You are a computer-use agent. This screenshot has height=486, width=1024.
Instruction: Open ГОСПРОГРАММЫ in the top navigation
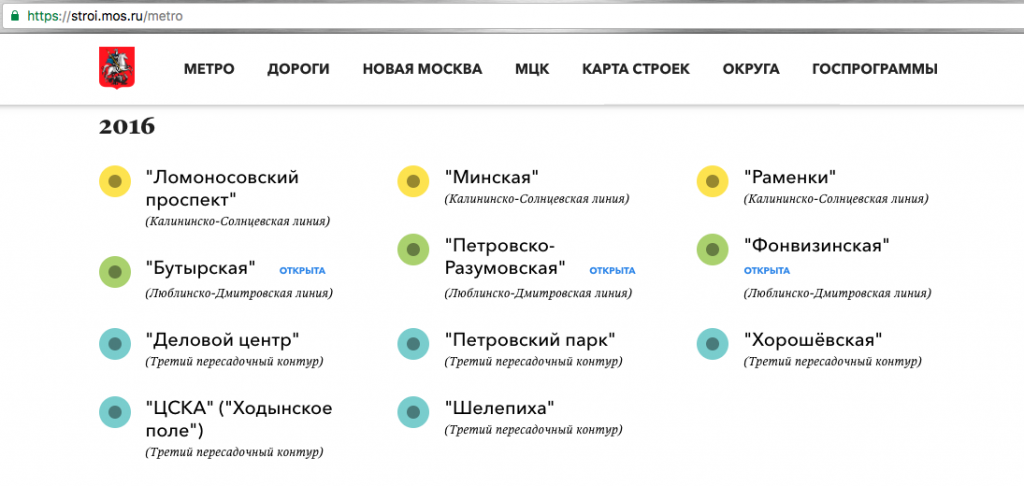(x=875, y=69)
